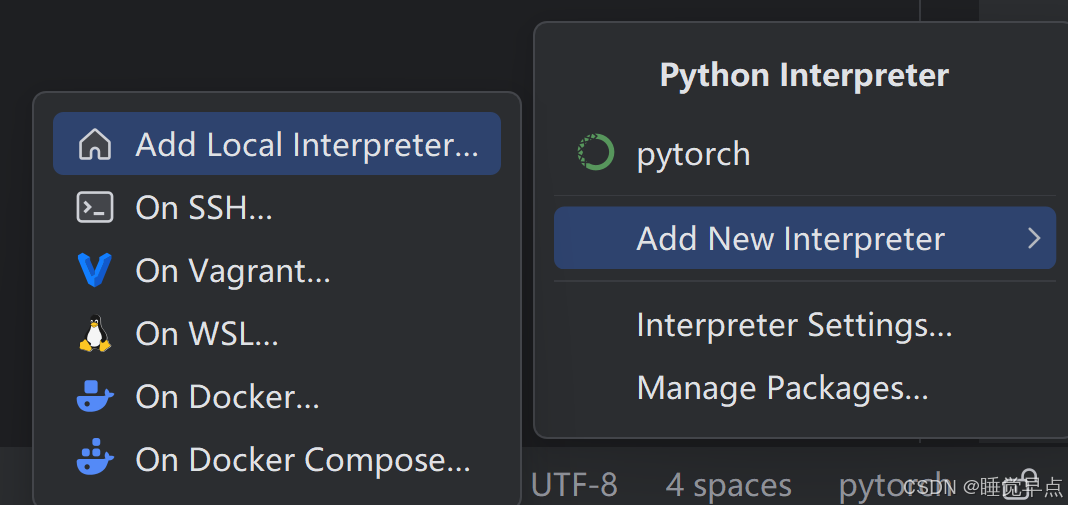1068x505 pixels.
Task: Open the UTF-8 file encoding selector
Action: coord(574,486)
